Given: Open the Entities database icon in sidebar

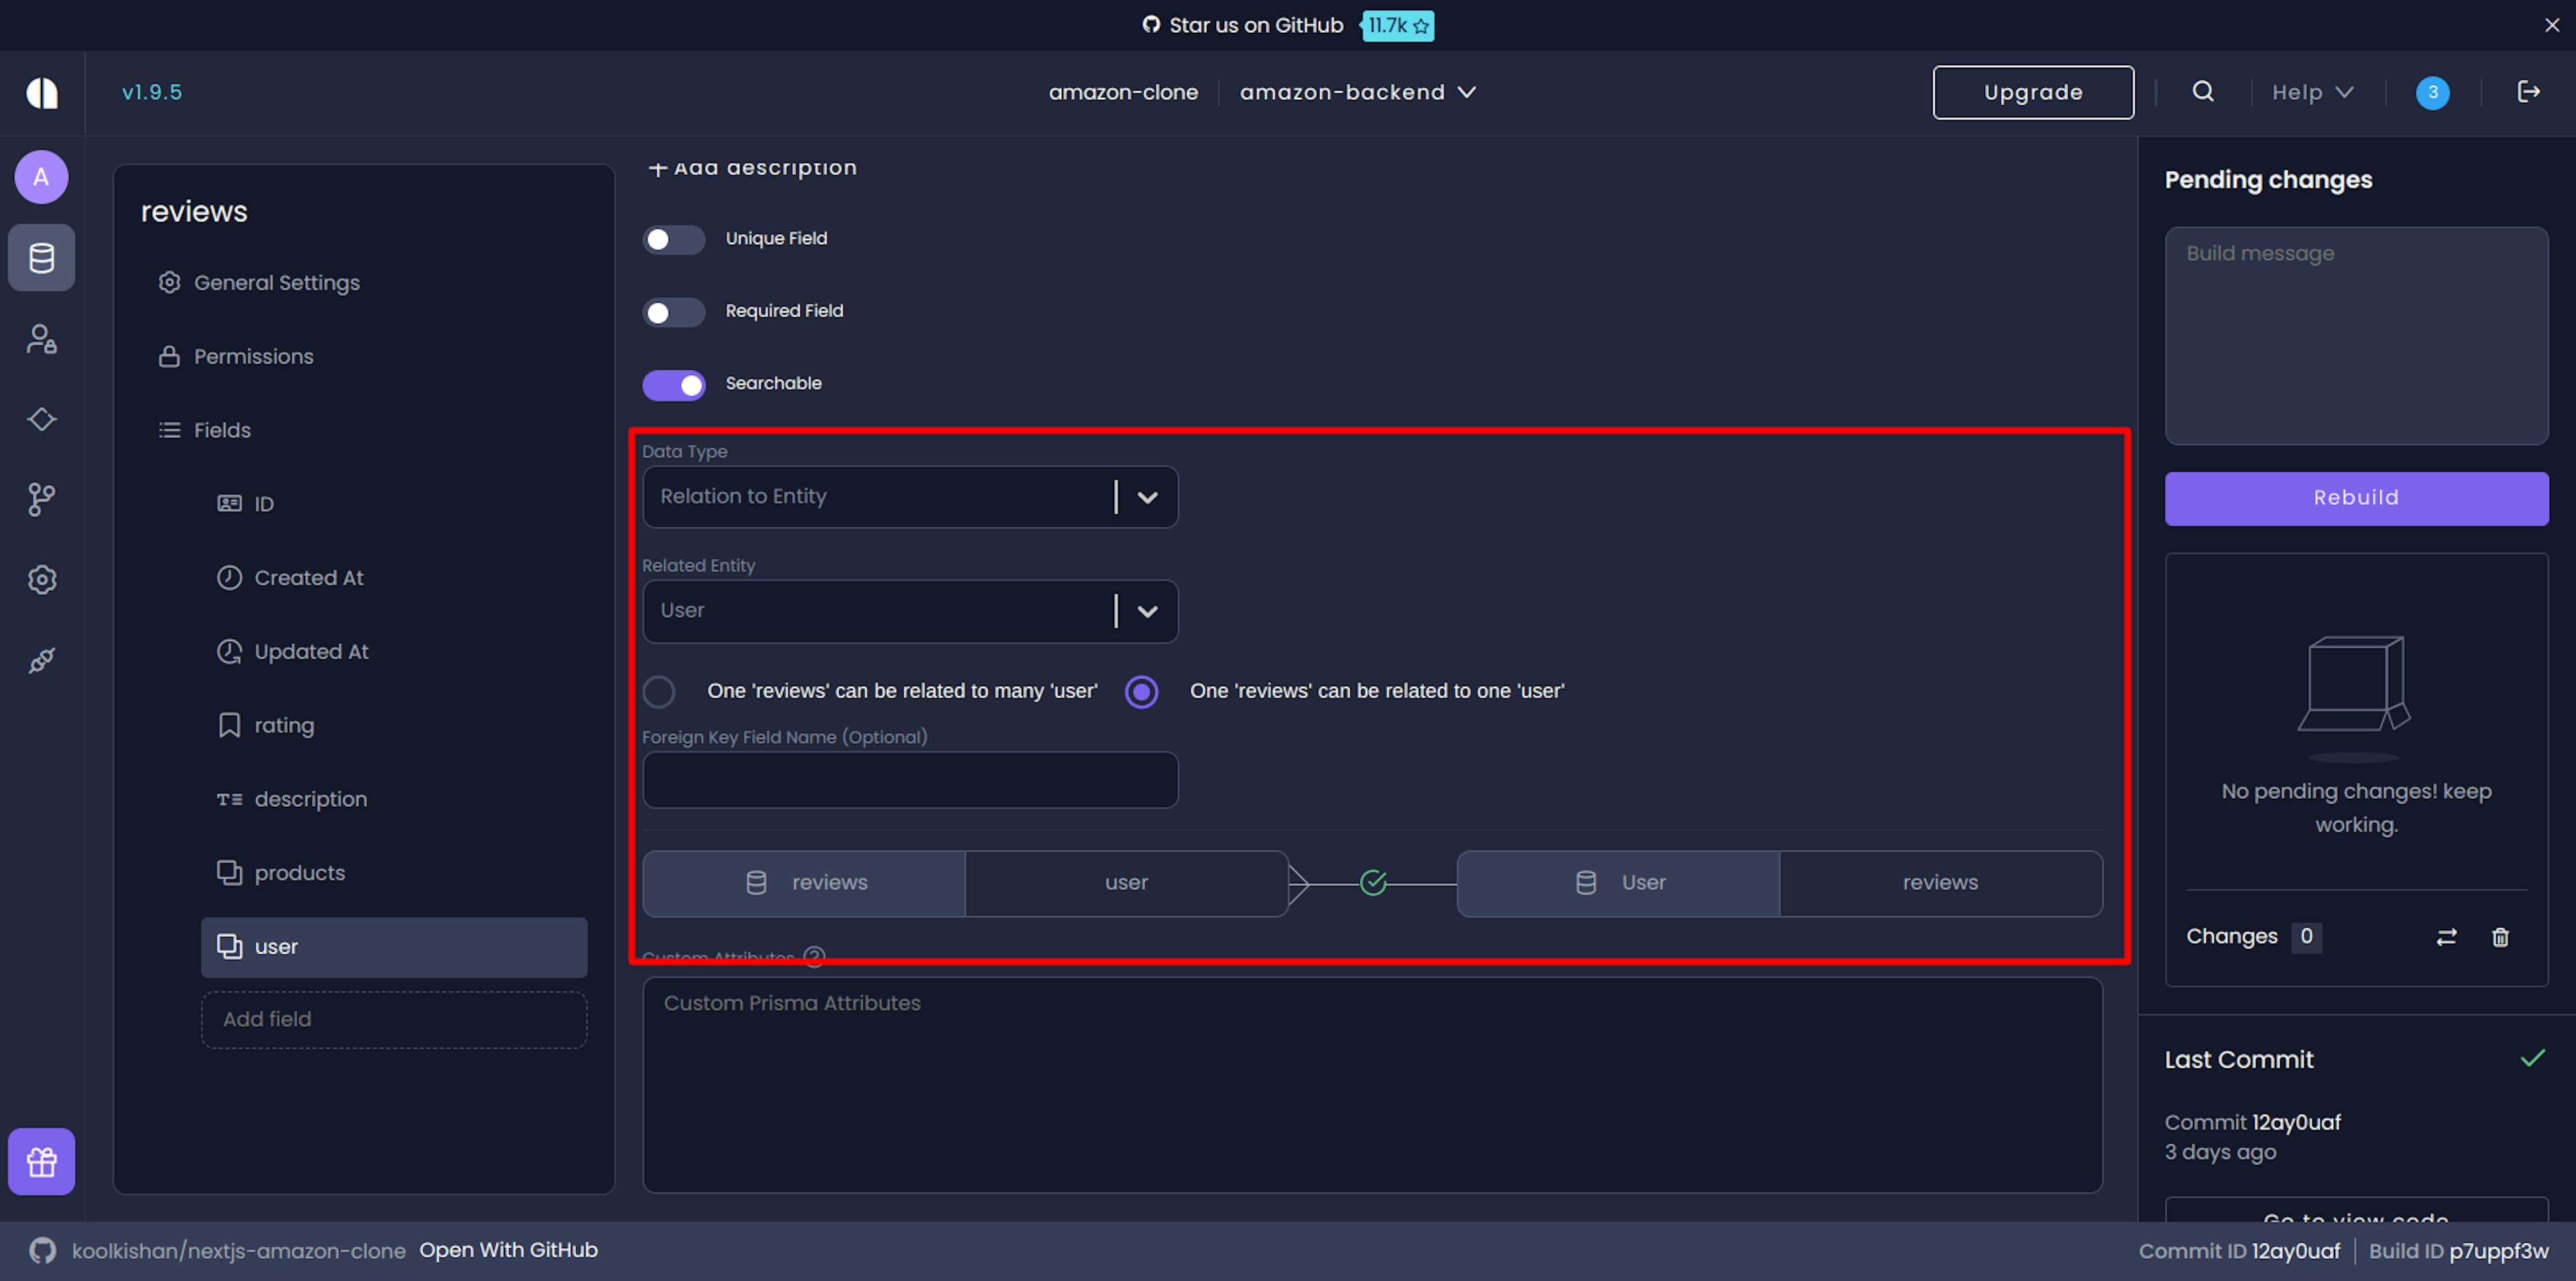Looking at the screenshot, I should [41, 258].
